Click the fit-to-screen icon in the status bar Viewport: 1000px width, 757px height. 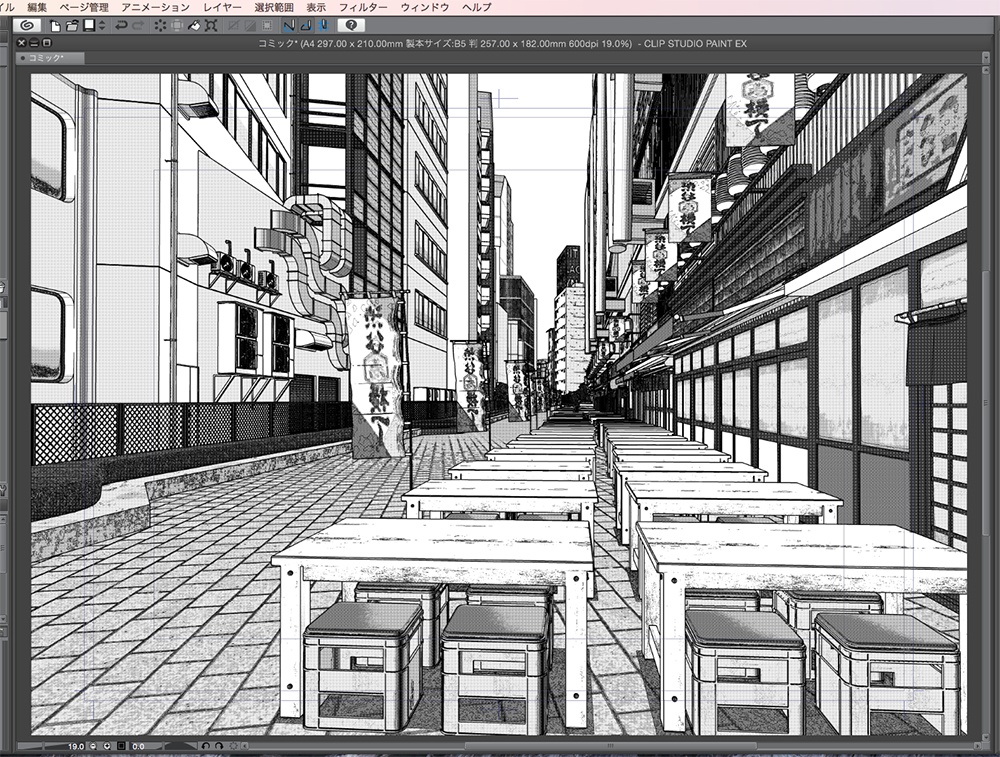pyautogui.click(x=121, y=746)
